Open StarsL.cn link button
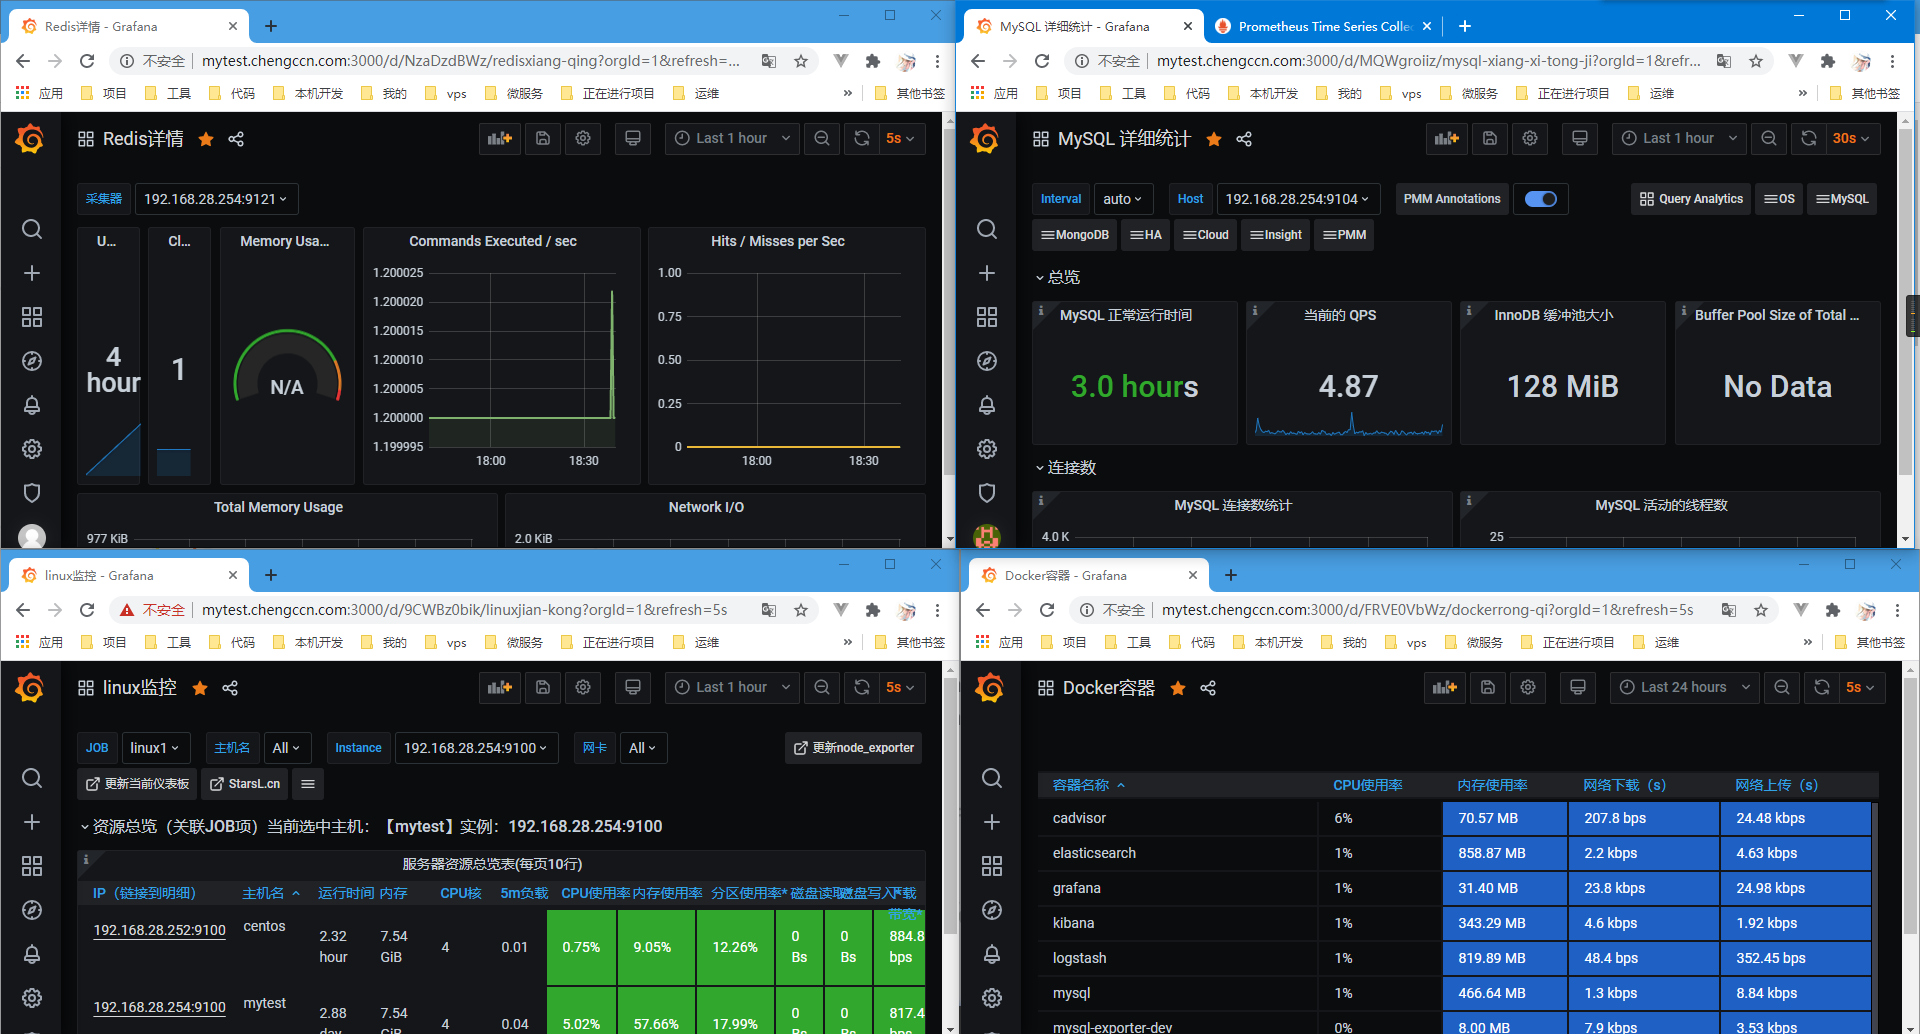The image size is (1920, 1034). (x=245, y=784)
